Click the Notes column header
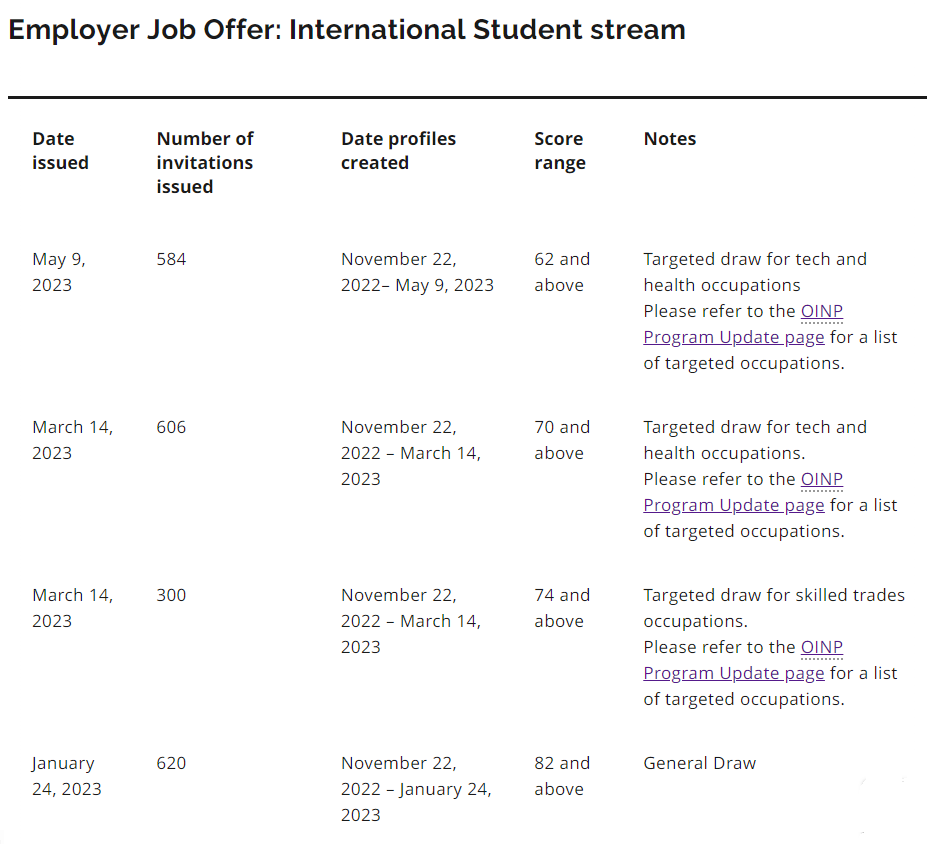Viewport: 934px width, 844px height. [x=669, y=138]
